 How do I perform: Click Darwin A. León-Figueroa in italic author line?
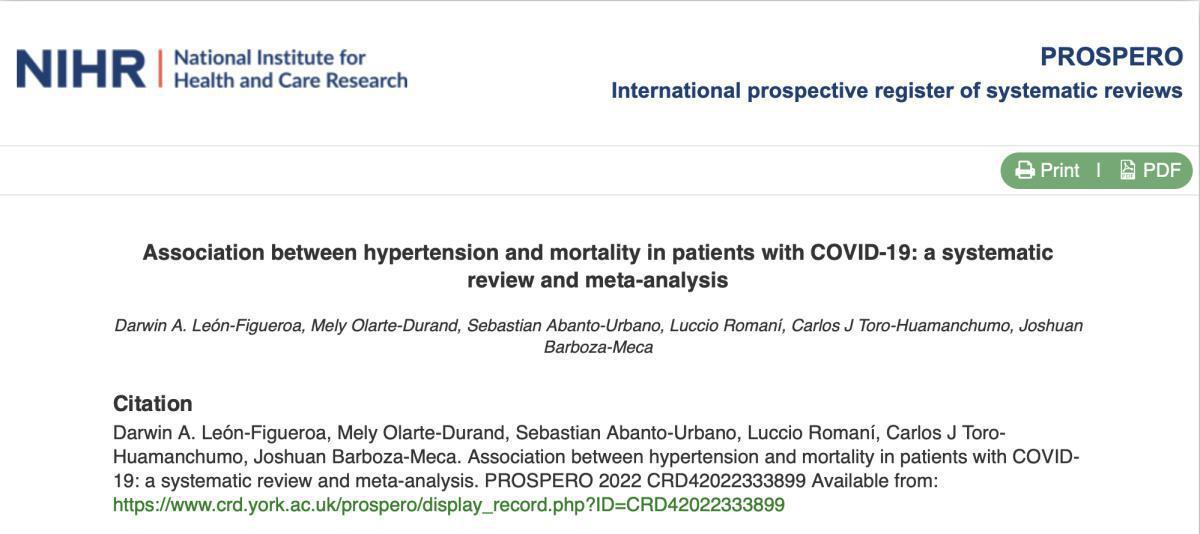[x=208, y=326]
